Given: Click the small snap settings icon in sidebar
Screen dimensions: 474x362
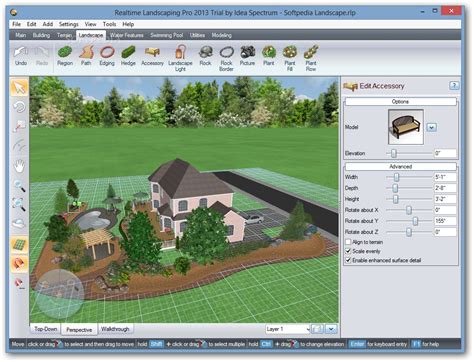Looking at the screenshot, I should click(19, 283).
